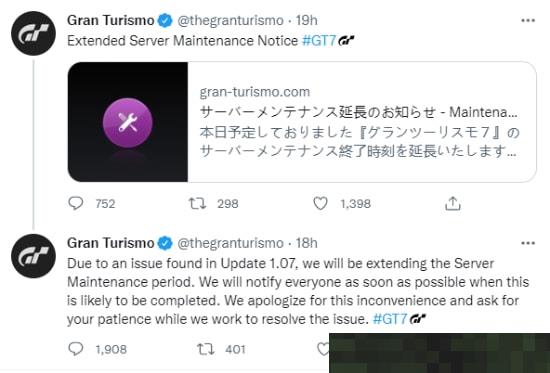Open more options menu on second tweet
Image resolution: width=550 pixels, height=373 pixels.
point(528,243)
